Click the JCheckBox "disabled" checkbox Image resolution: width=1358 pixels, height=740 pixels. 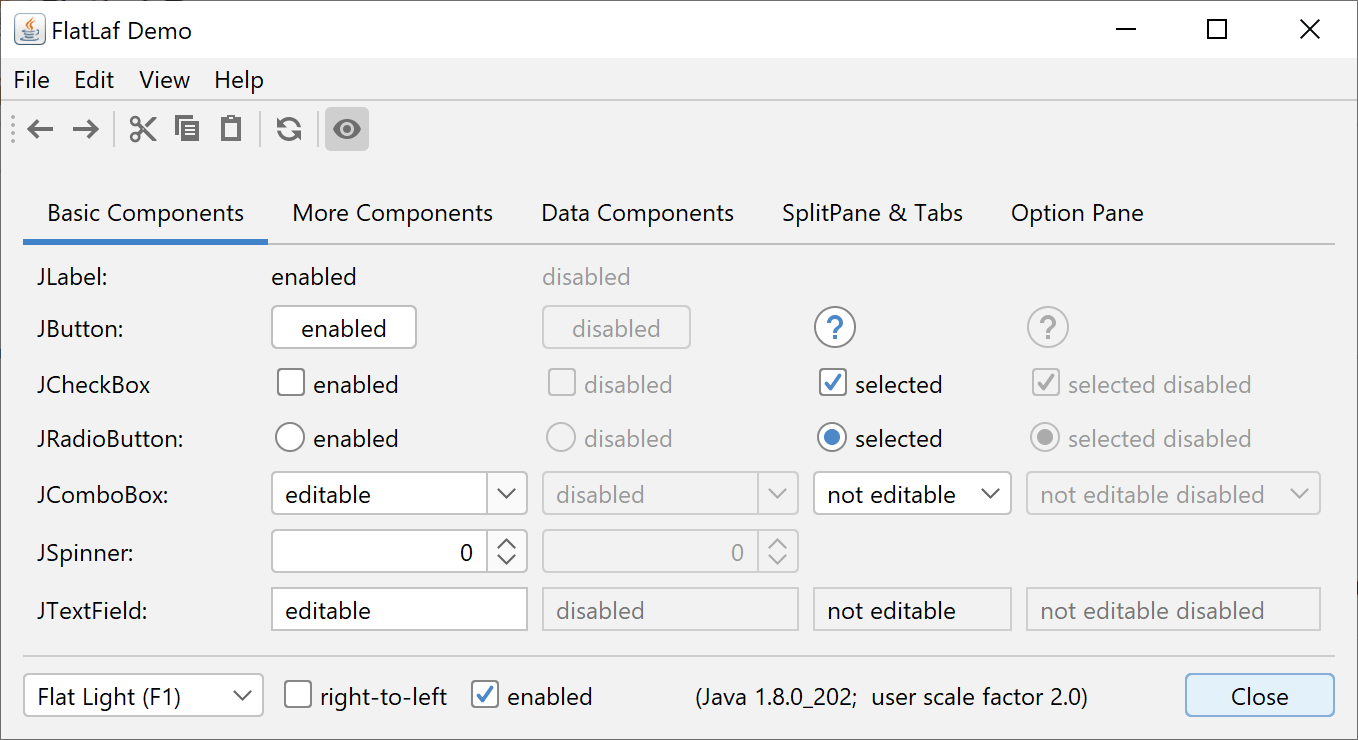tap(561, 383)
